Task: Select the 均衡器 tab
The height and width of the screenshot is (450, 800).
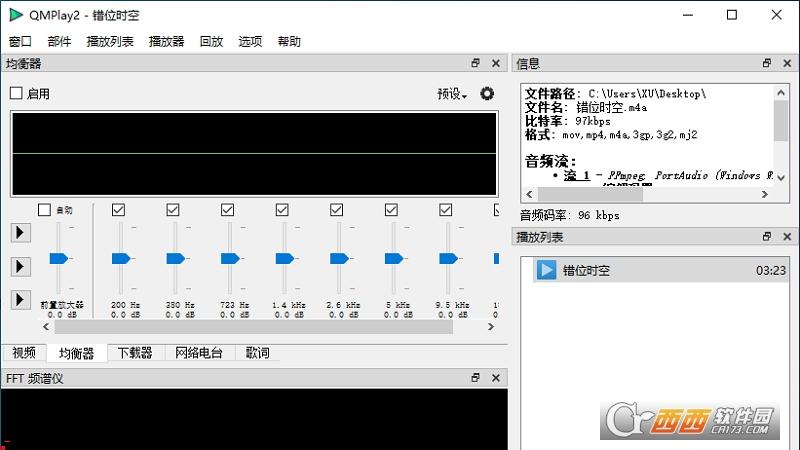Action: [x=77, y=353]
